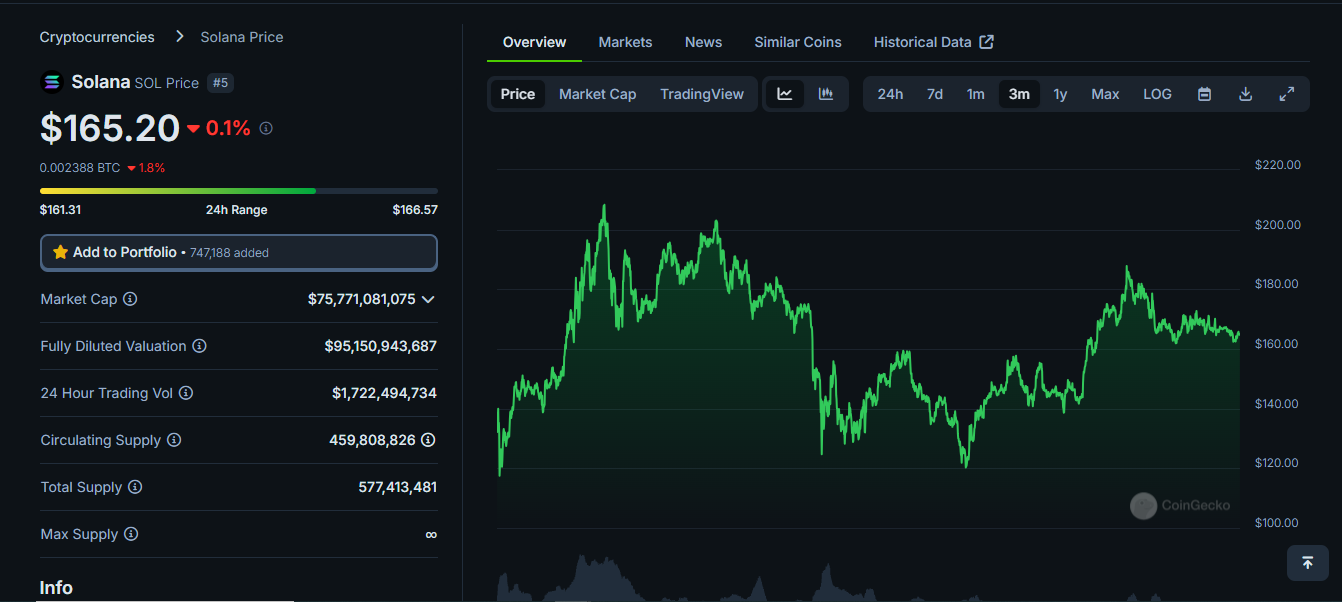Click the 24h Range progress bar
The height and width of the screenshot is (602, 1342).
(238, 190)
